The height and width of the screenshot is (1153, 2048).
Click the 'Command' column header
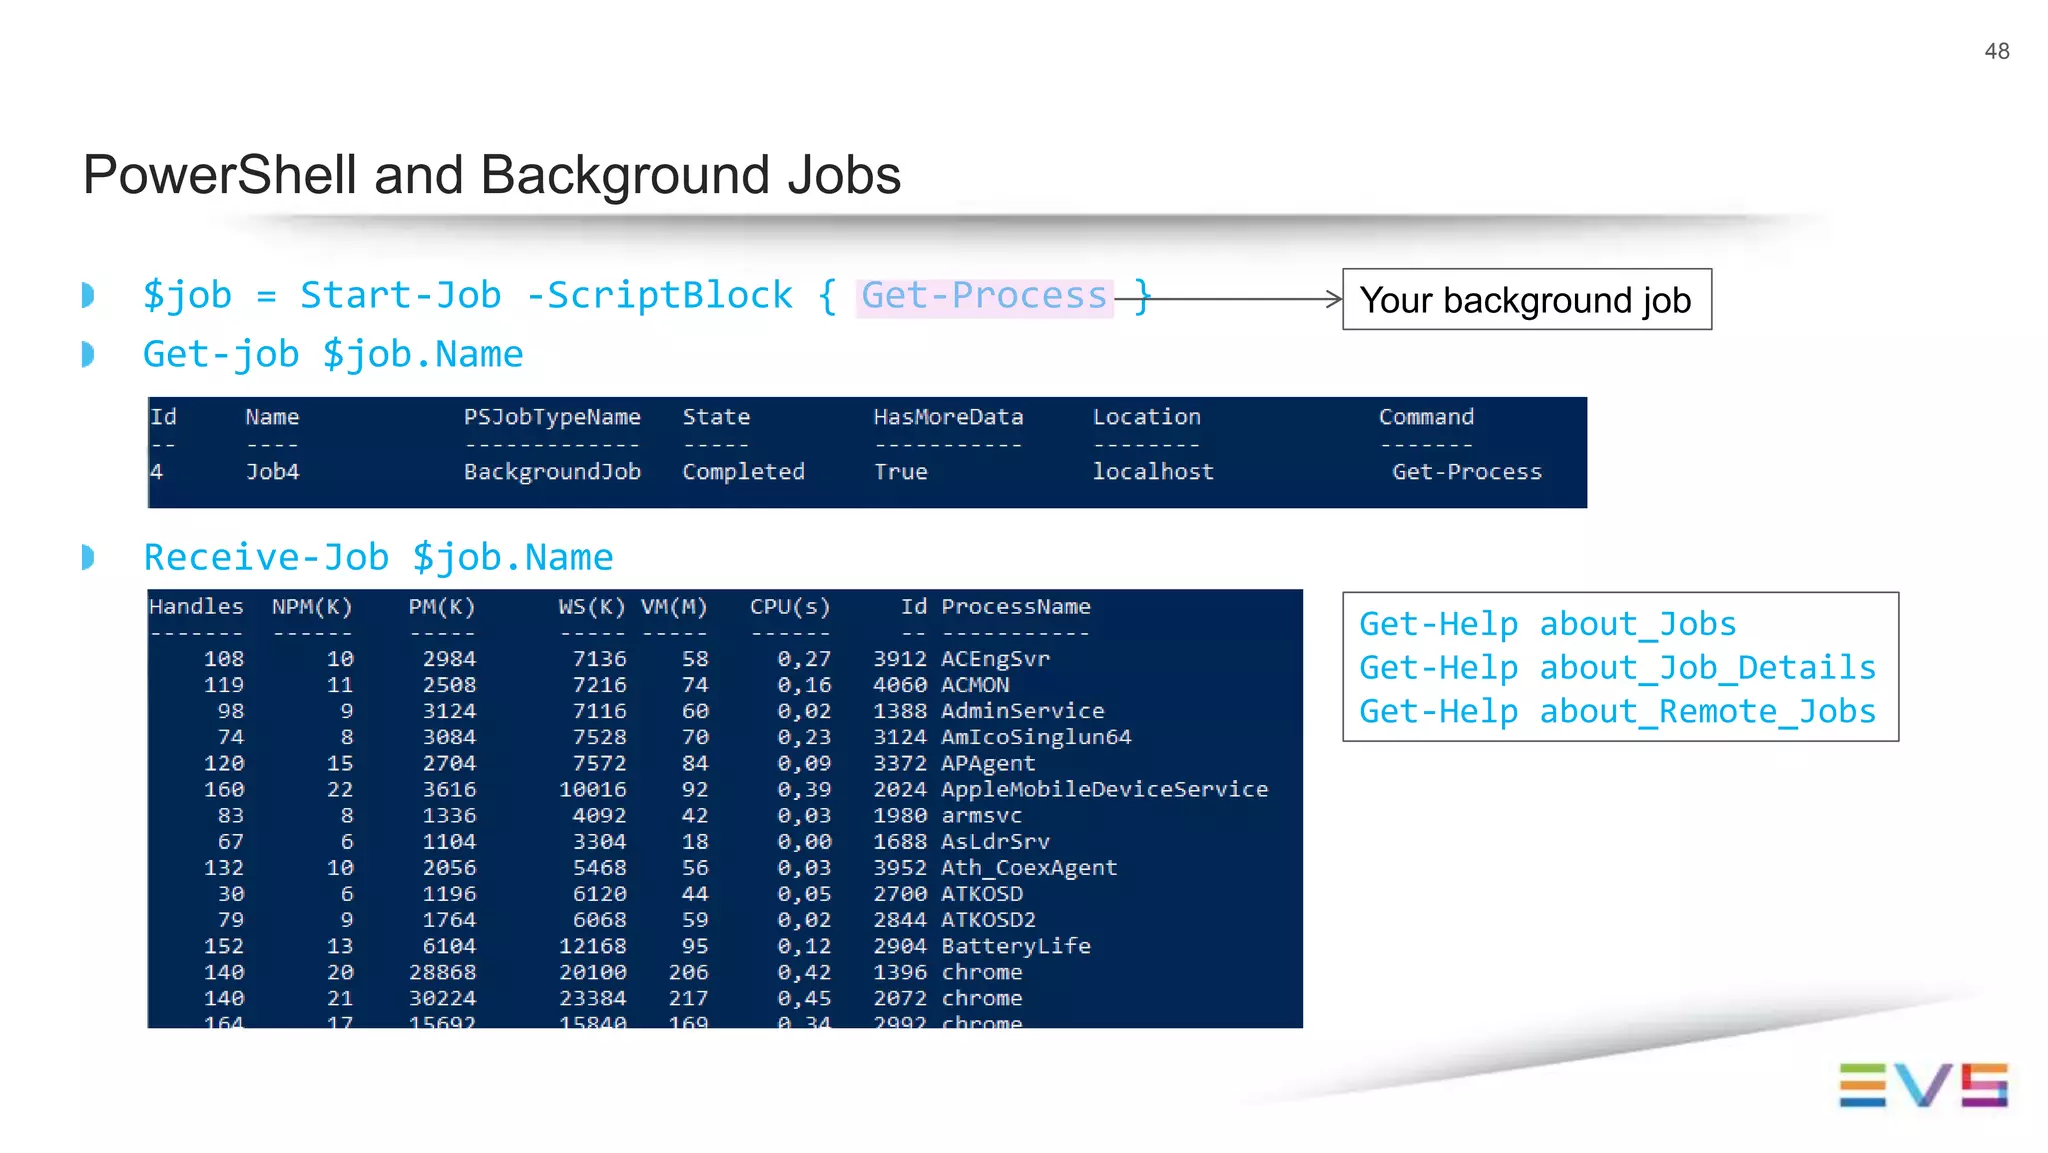(1426, 417)
